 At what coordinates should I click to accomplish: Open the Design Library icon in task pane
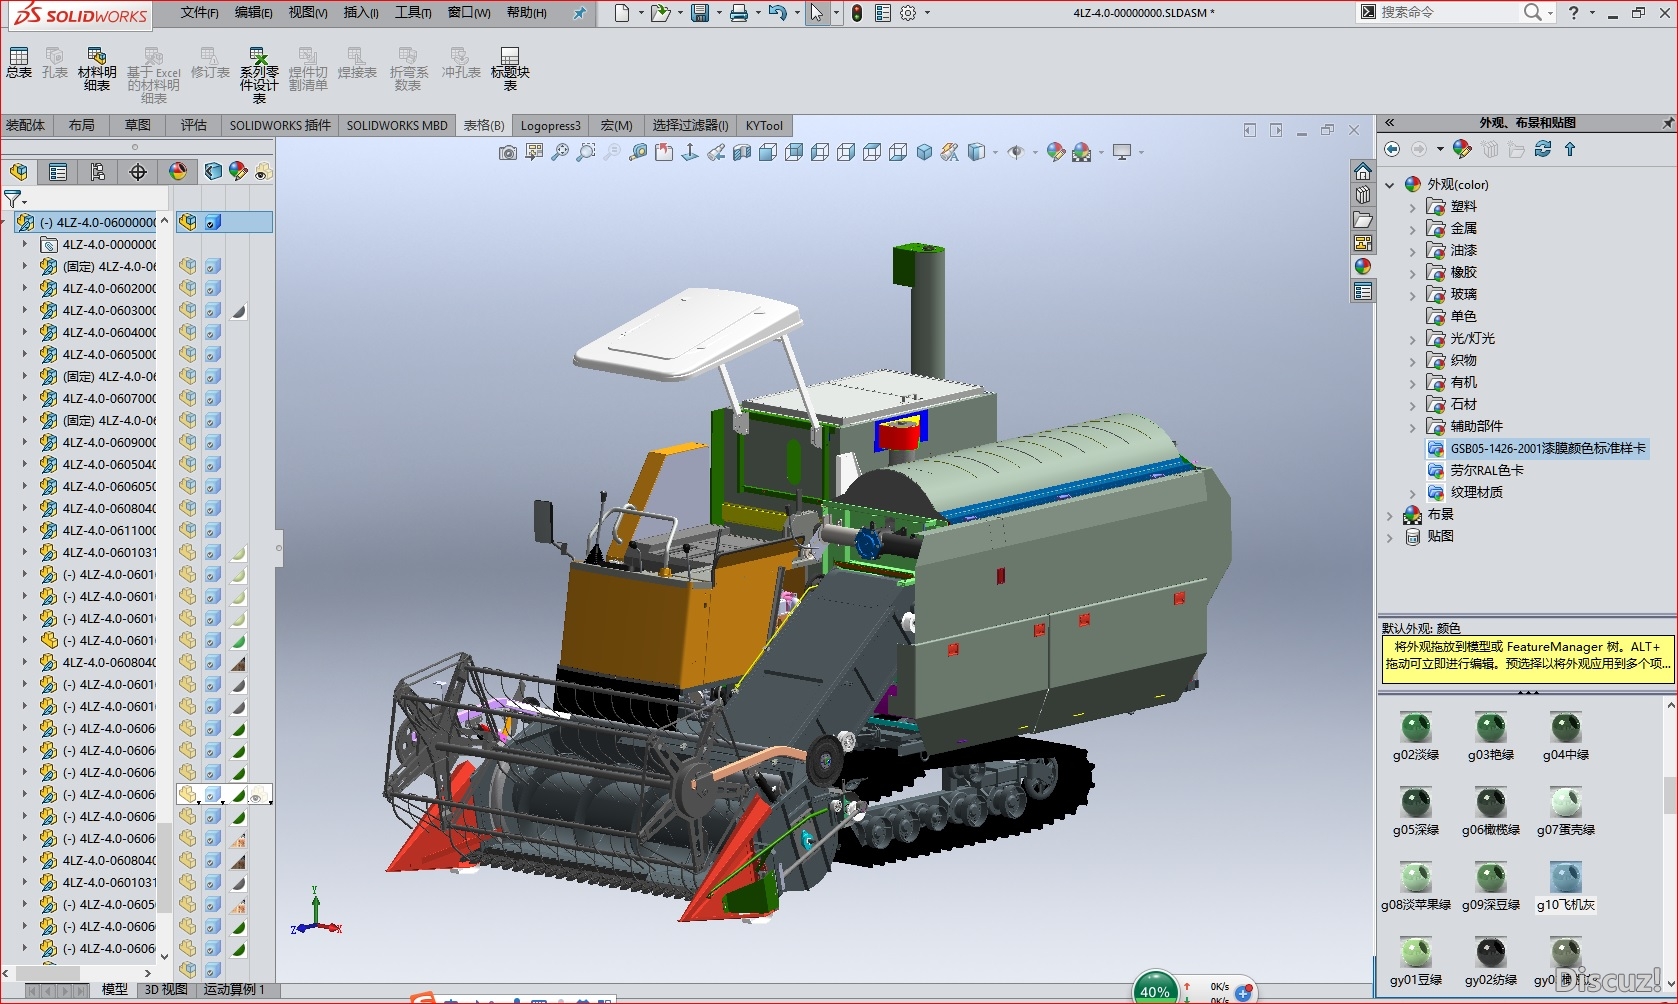[x=1363, y=196]
